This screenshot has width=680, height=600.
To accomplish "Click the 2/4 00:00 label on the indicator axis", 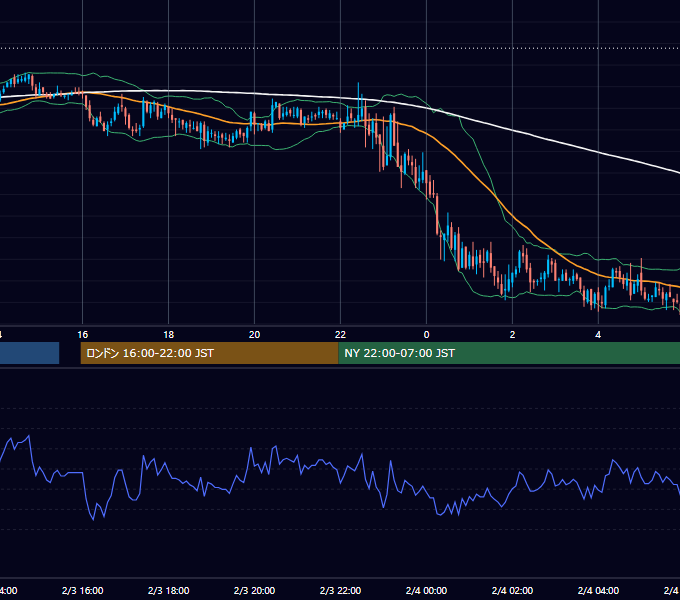I will [x=426, y=590].
